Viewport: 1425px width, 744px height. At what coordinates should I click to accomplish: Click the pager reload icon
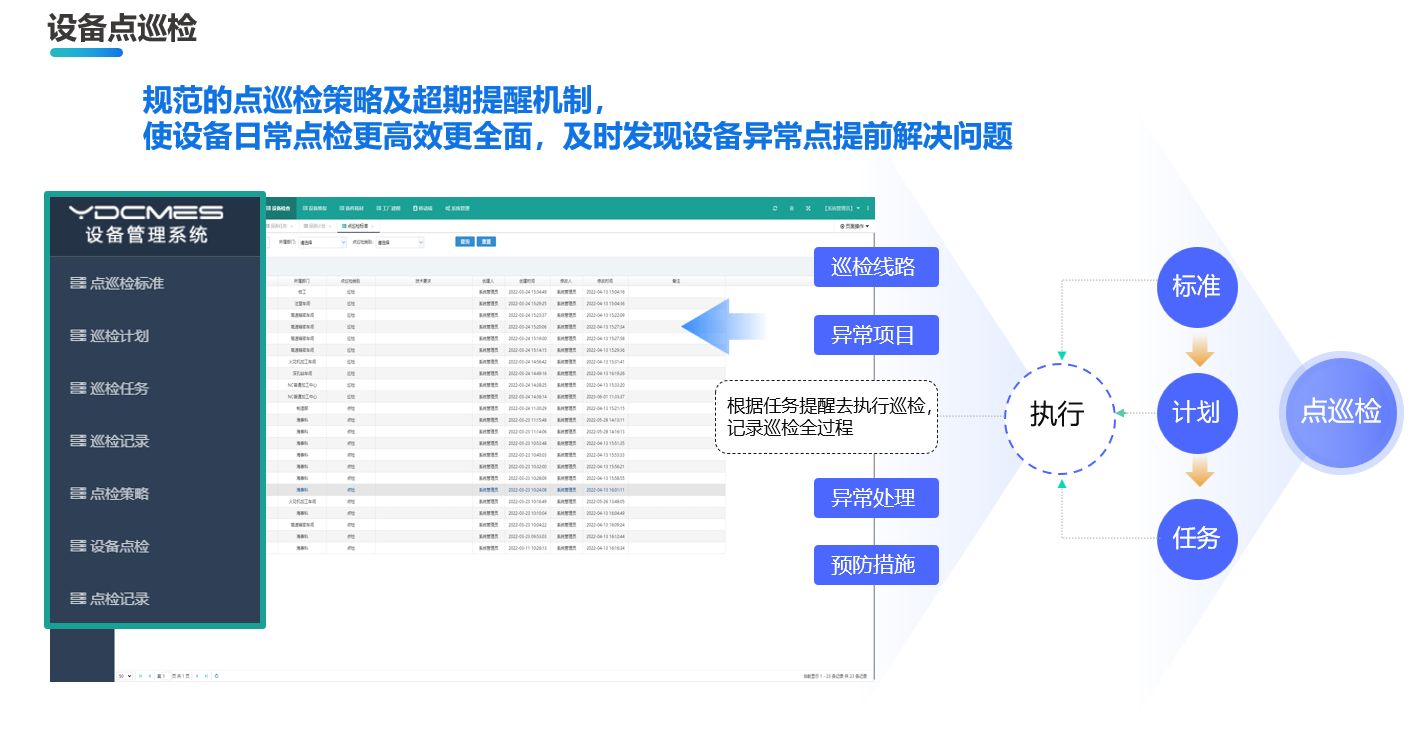(x=217, y=676)
